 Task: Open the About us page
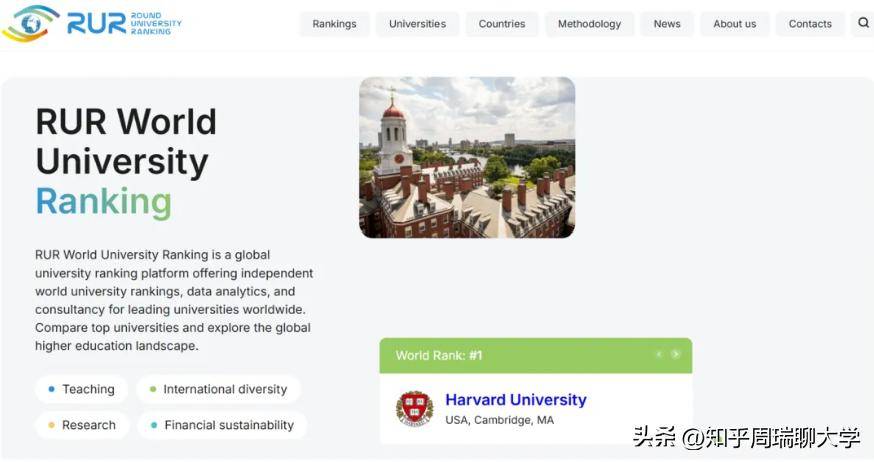coord(735,24)
